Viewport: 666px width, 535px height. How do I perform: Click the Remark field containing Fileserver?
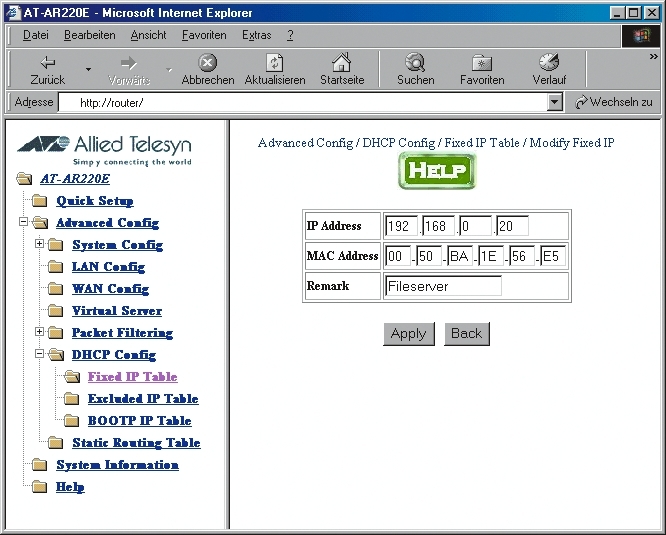tap(443, 286)
